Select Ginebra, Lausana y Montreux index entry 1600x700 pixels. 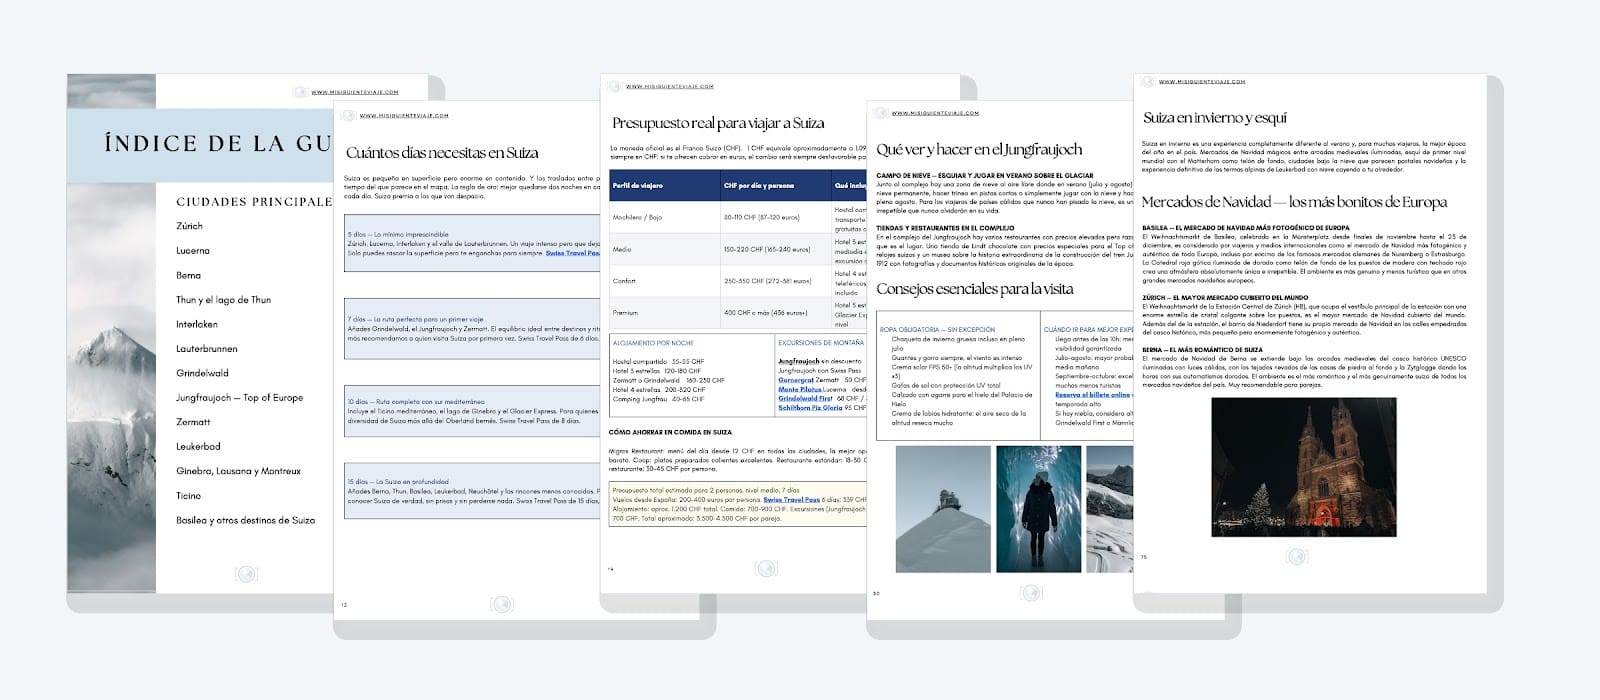[x=238, y=471]
